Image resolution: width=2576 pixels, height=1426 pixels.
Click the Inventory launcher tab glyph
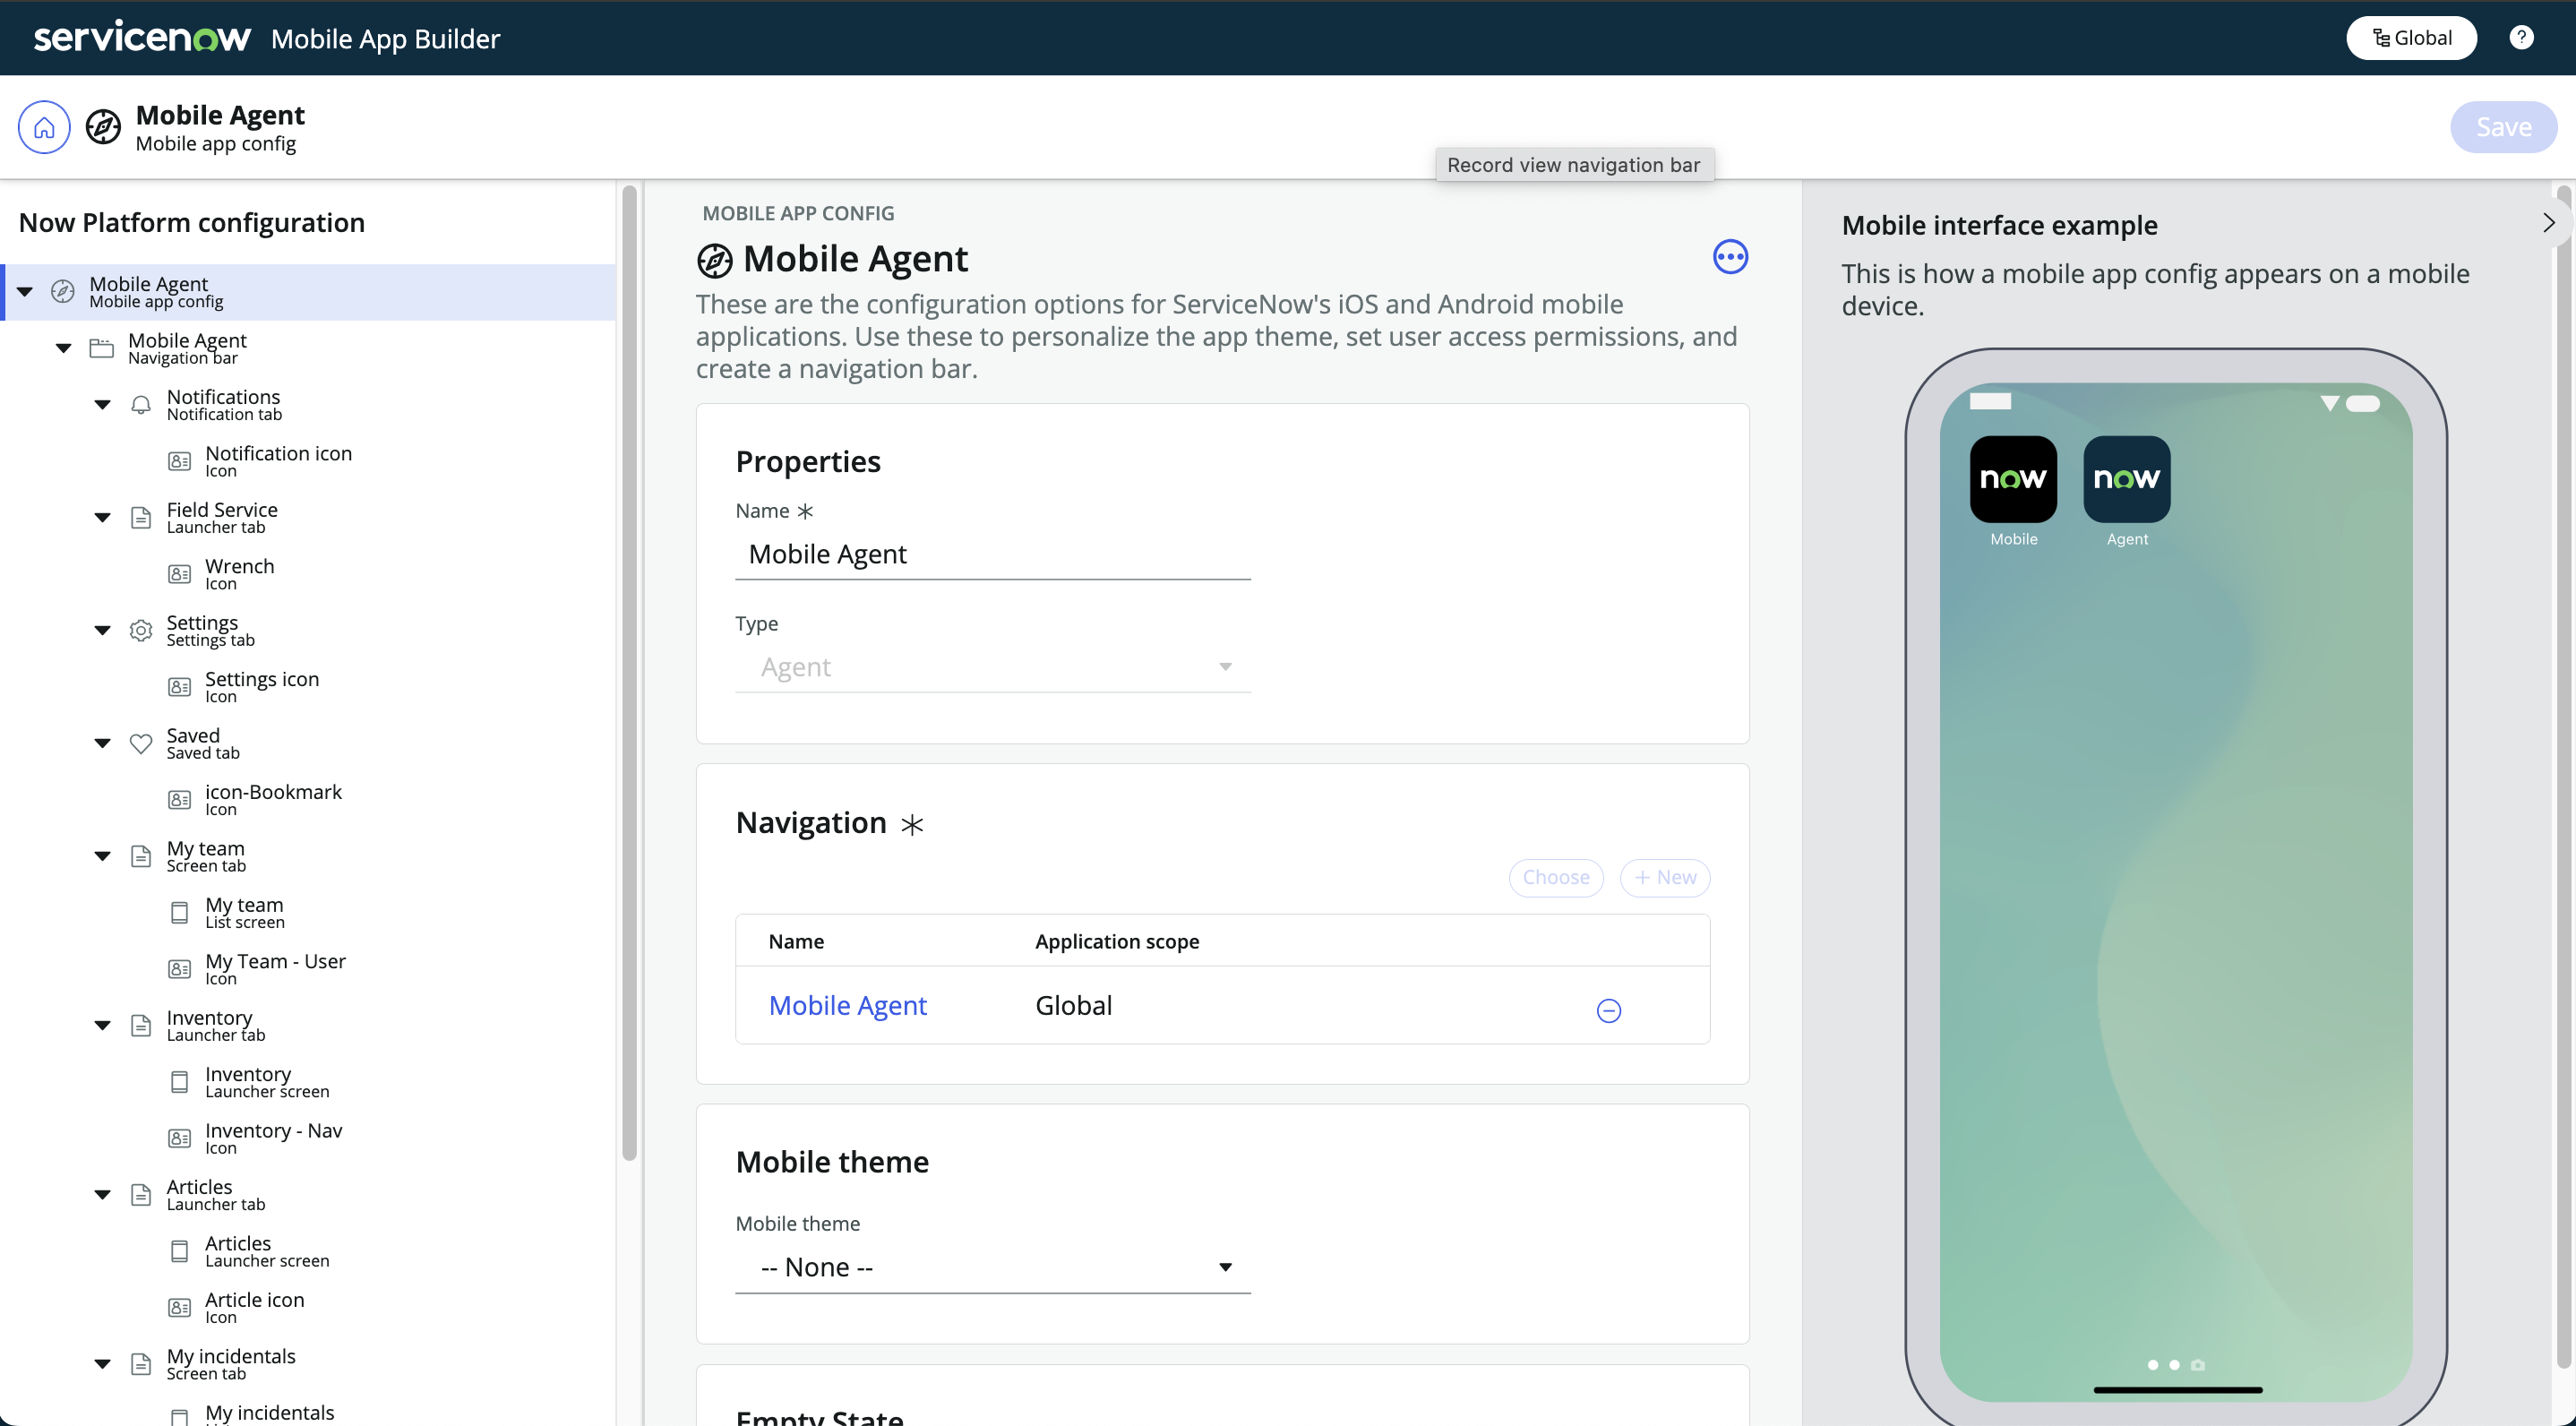click(x=141, y=1026)
